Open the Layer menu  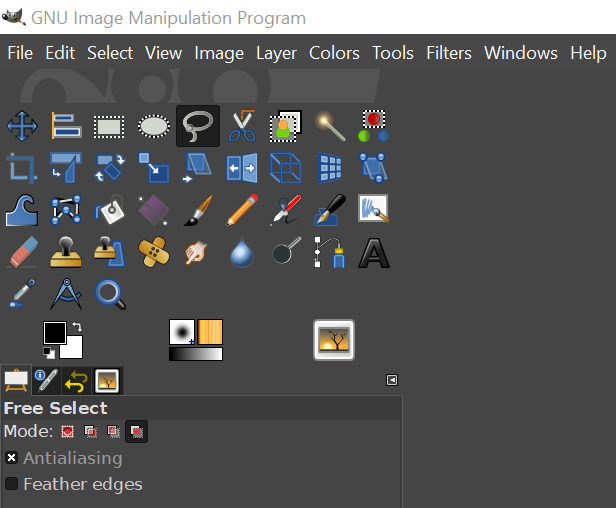(x=277, y=54)
